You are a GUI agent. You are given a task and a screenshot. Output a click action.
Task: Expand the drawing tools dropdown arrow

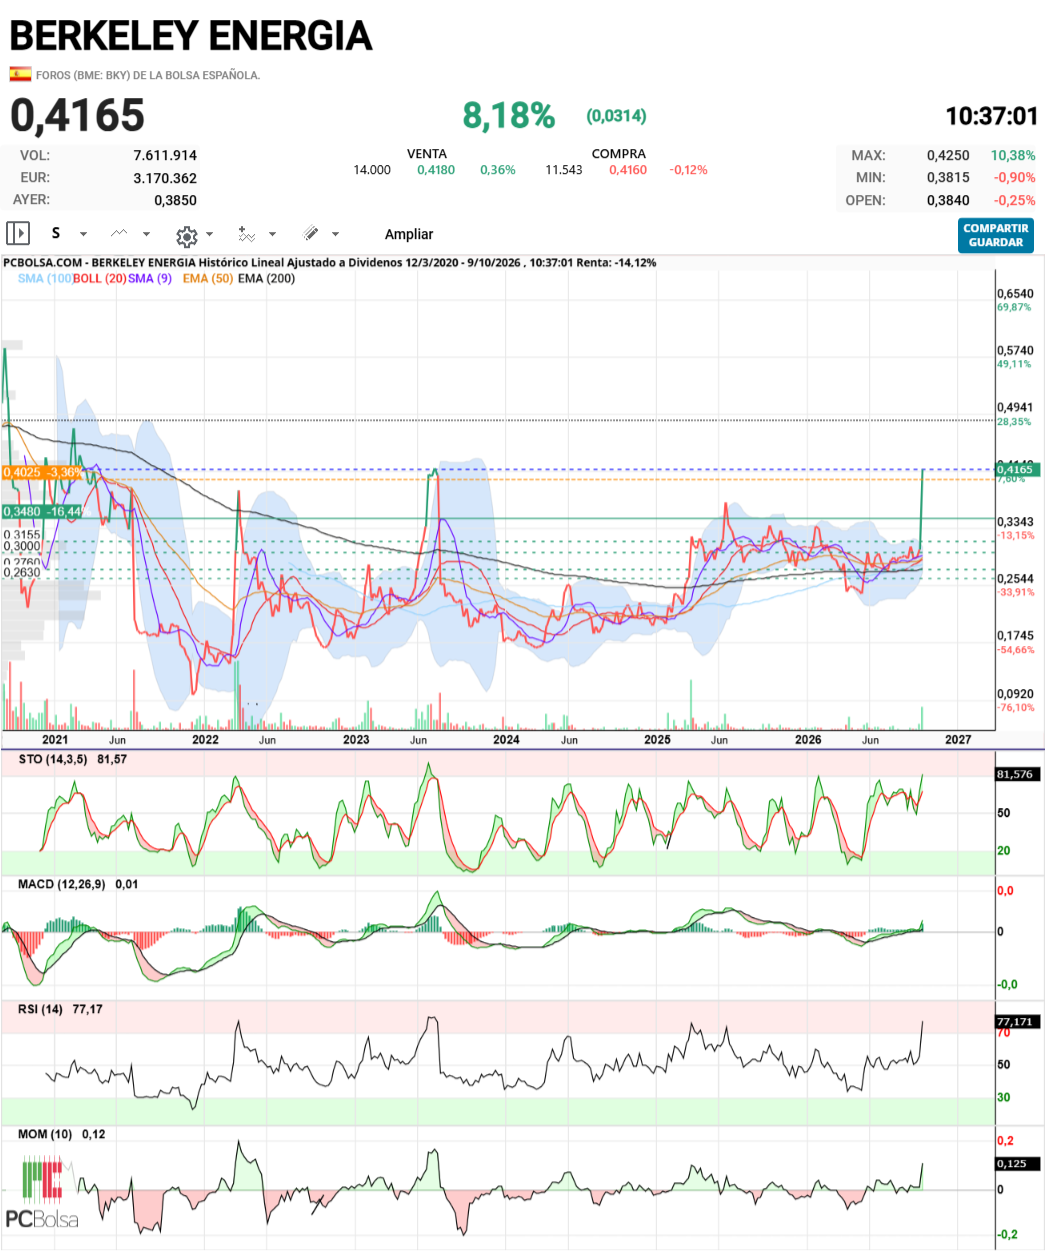point(335,235)
